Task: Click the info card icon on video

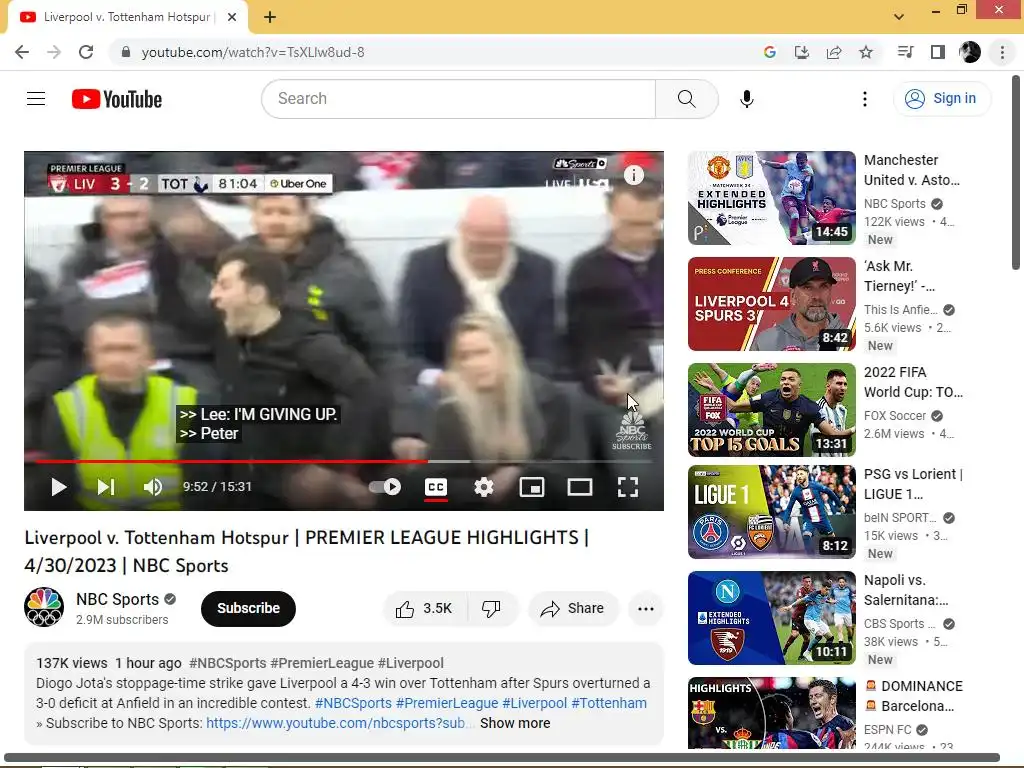Action: click(x=633, y=175)
